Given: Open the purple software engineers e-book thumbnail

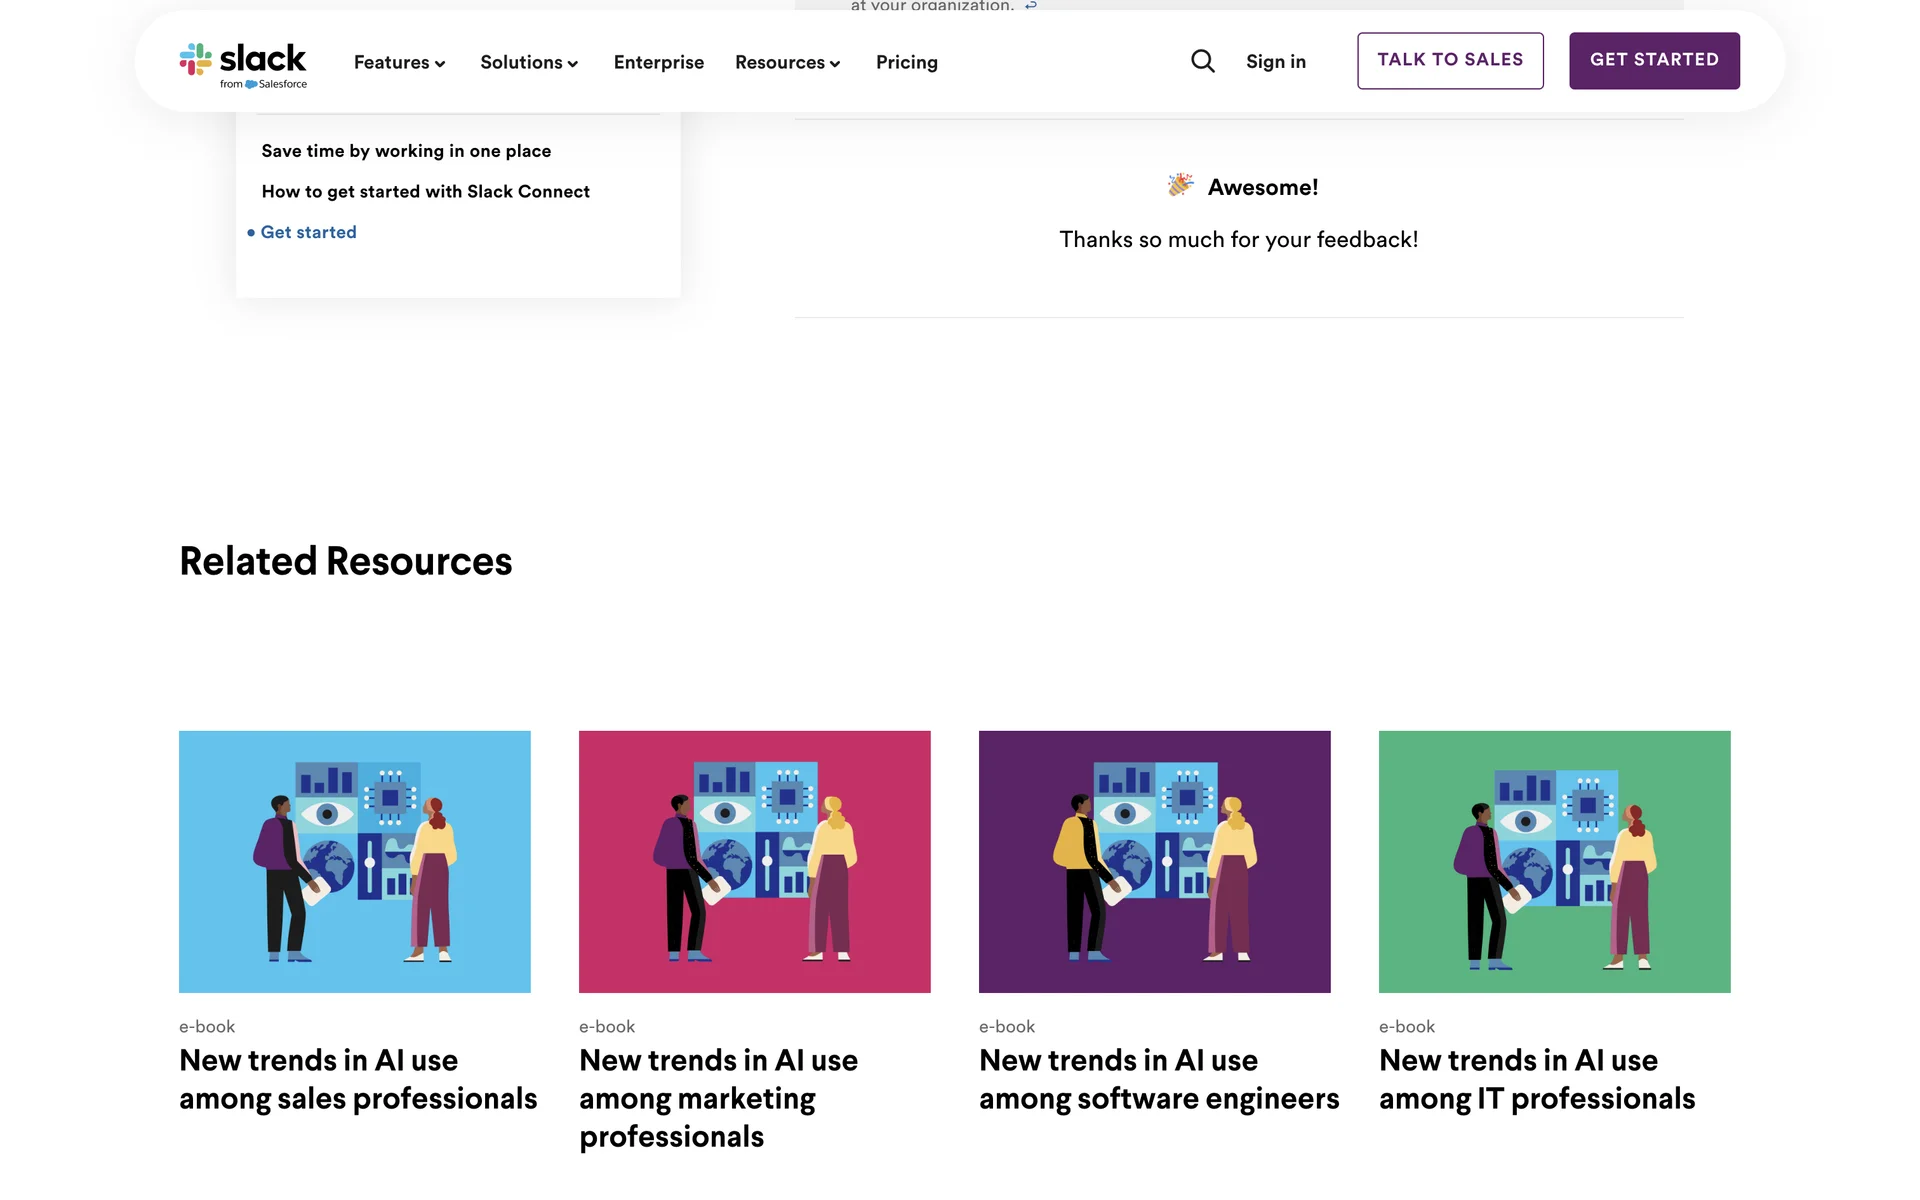Looking at the screenshot, I should coord(1155,861).
